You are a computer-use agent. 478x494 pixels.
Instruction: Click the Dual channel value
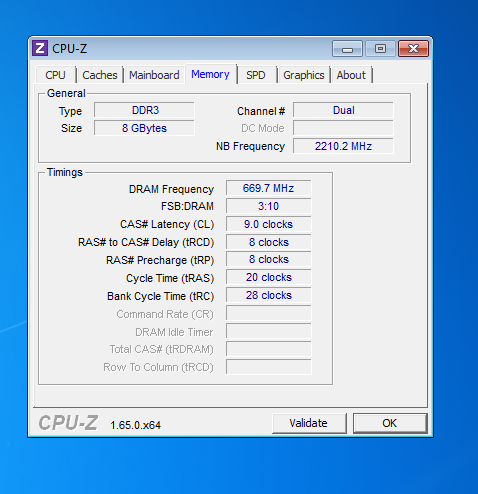(343, 110)
